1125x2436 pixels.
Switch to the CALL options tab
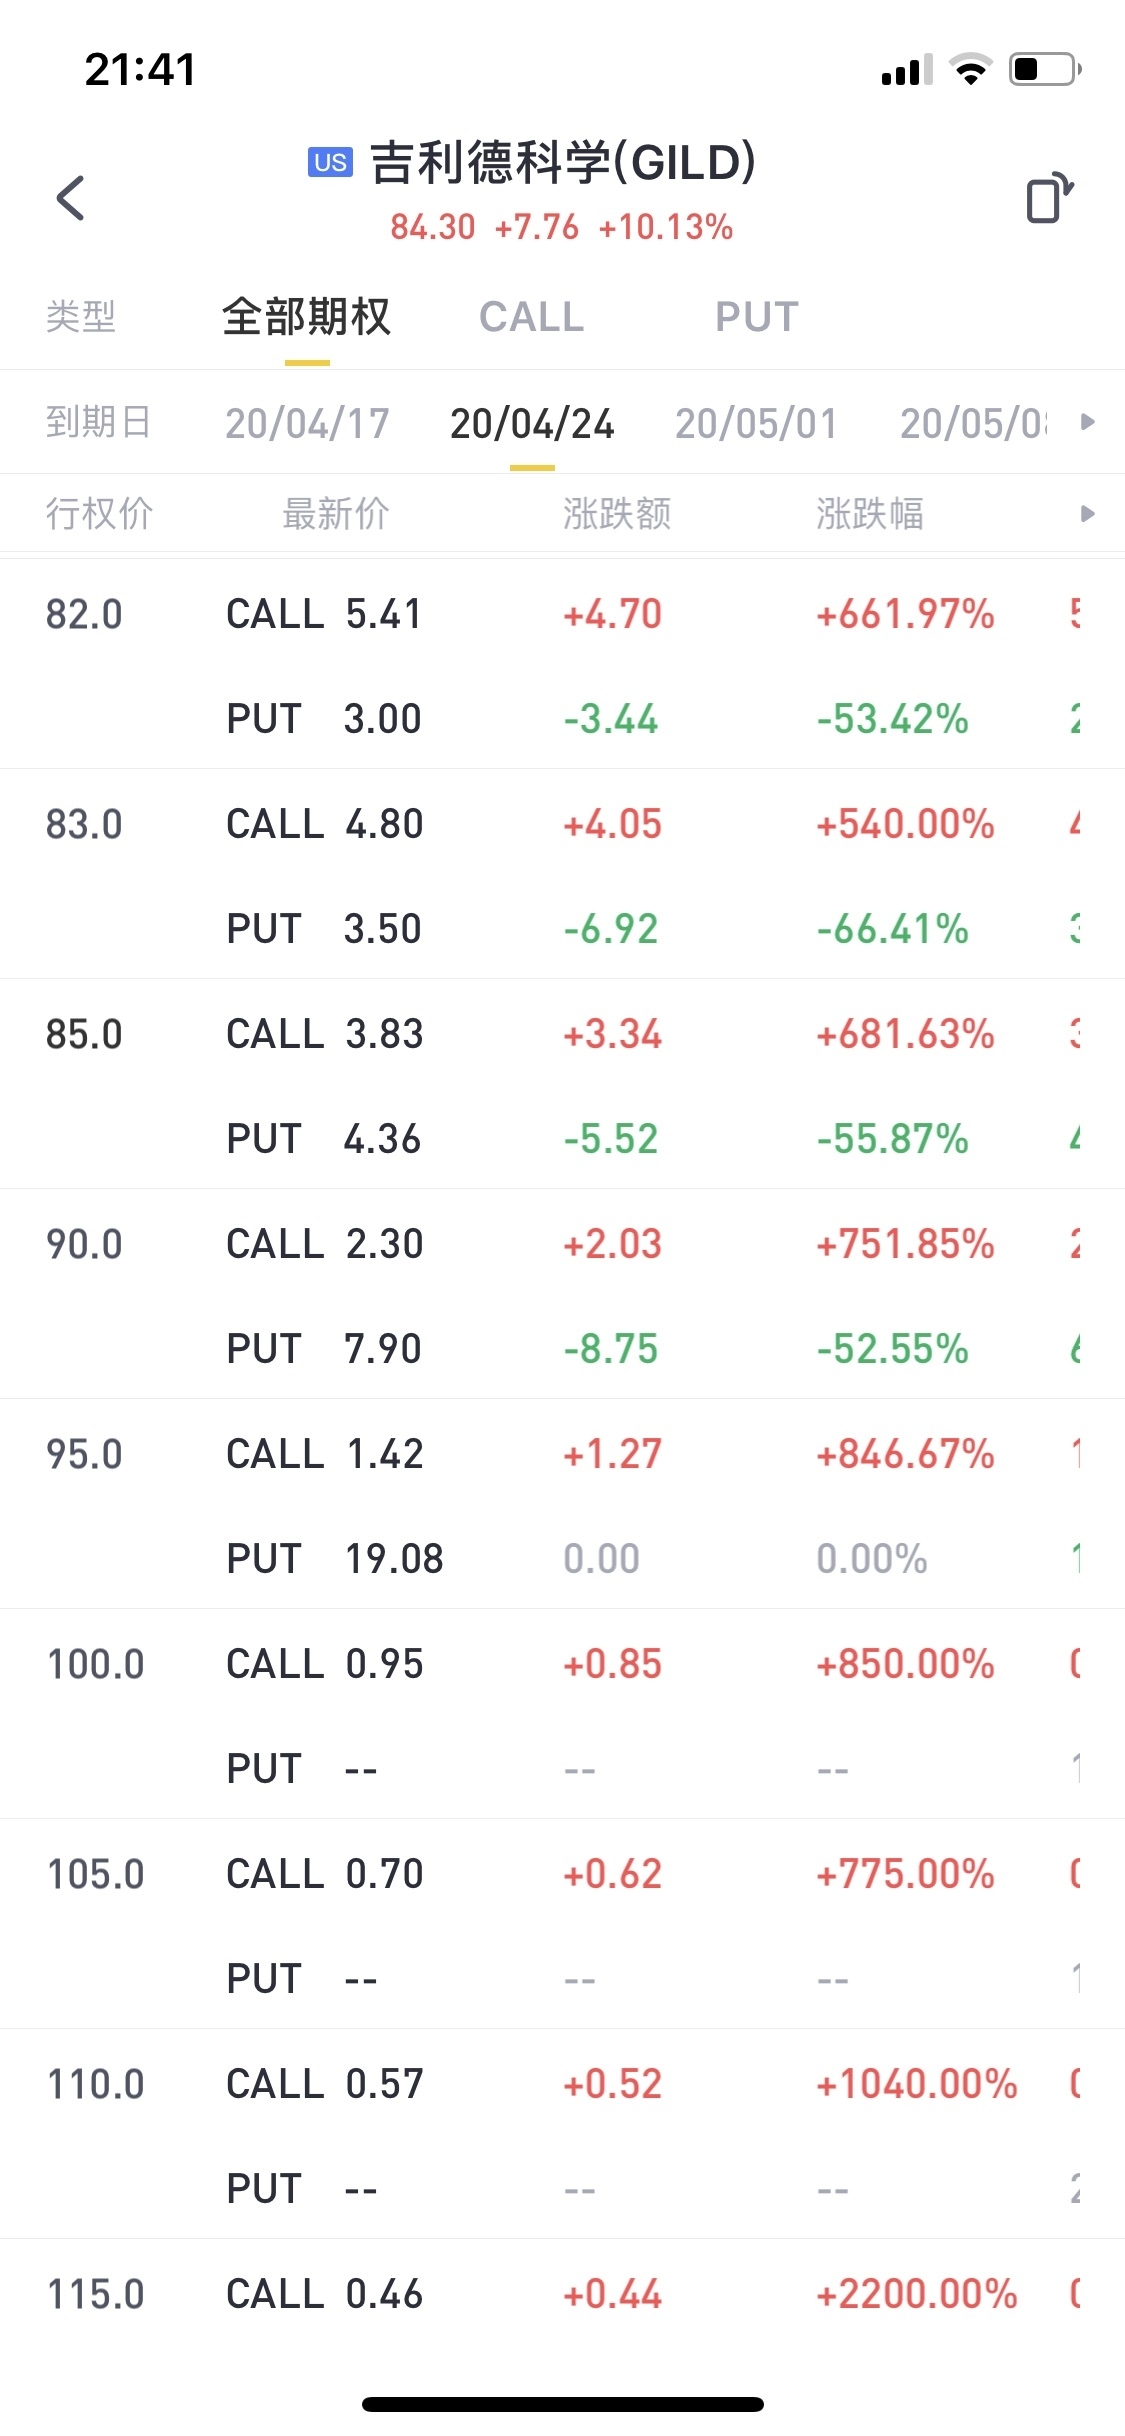pyautogui.click(x=531, y=317)
